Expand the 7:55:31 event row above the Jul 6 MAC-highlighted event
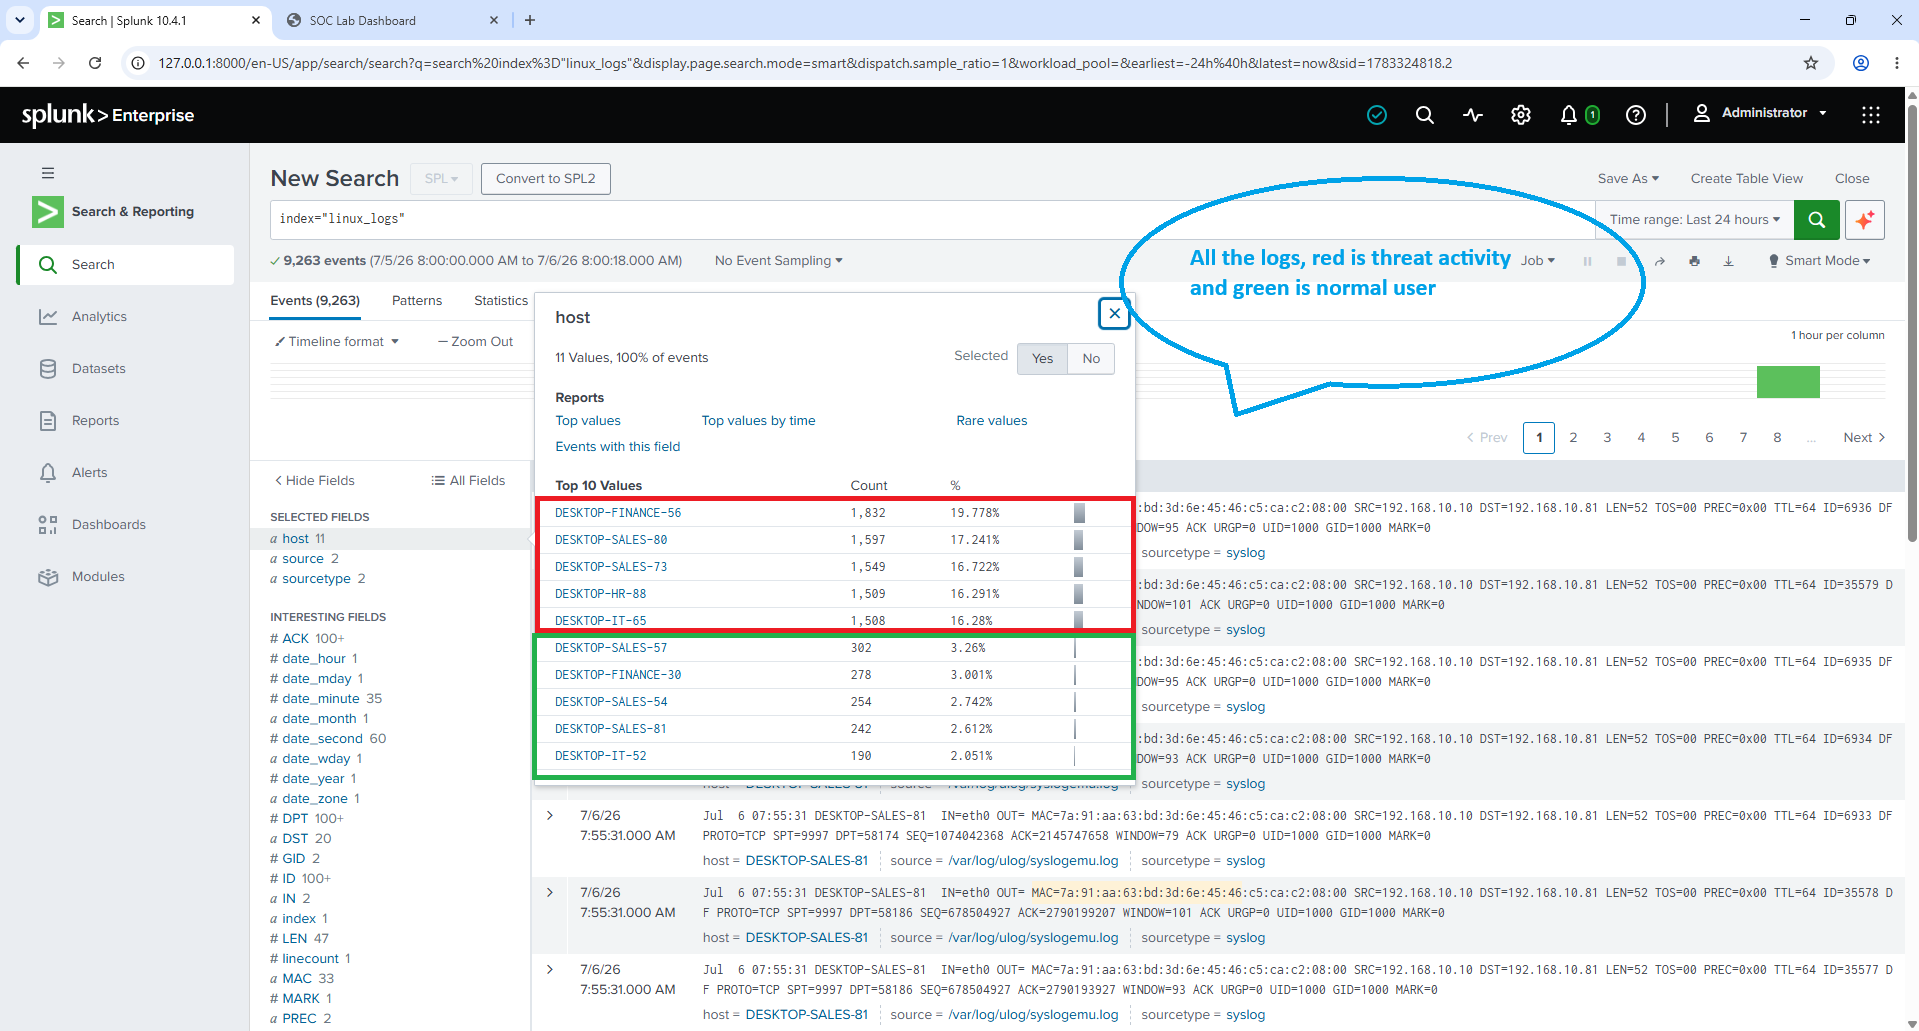The height and width of the screenshot is (1031, 1919). pyautogui.click(x=550, y=816)
